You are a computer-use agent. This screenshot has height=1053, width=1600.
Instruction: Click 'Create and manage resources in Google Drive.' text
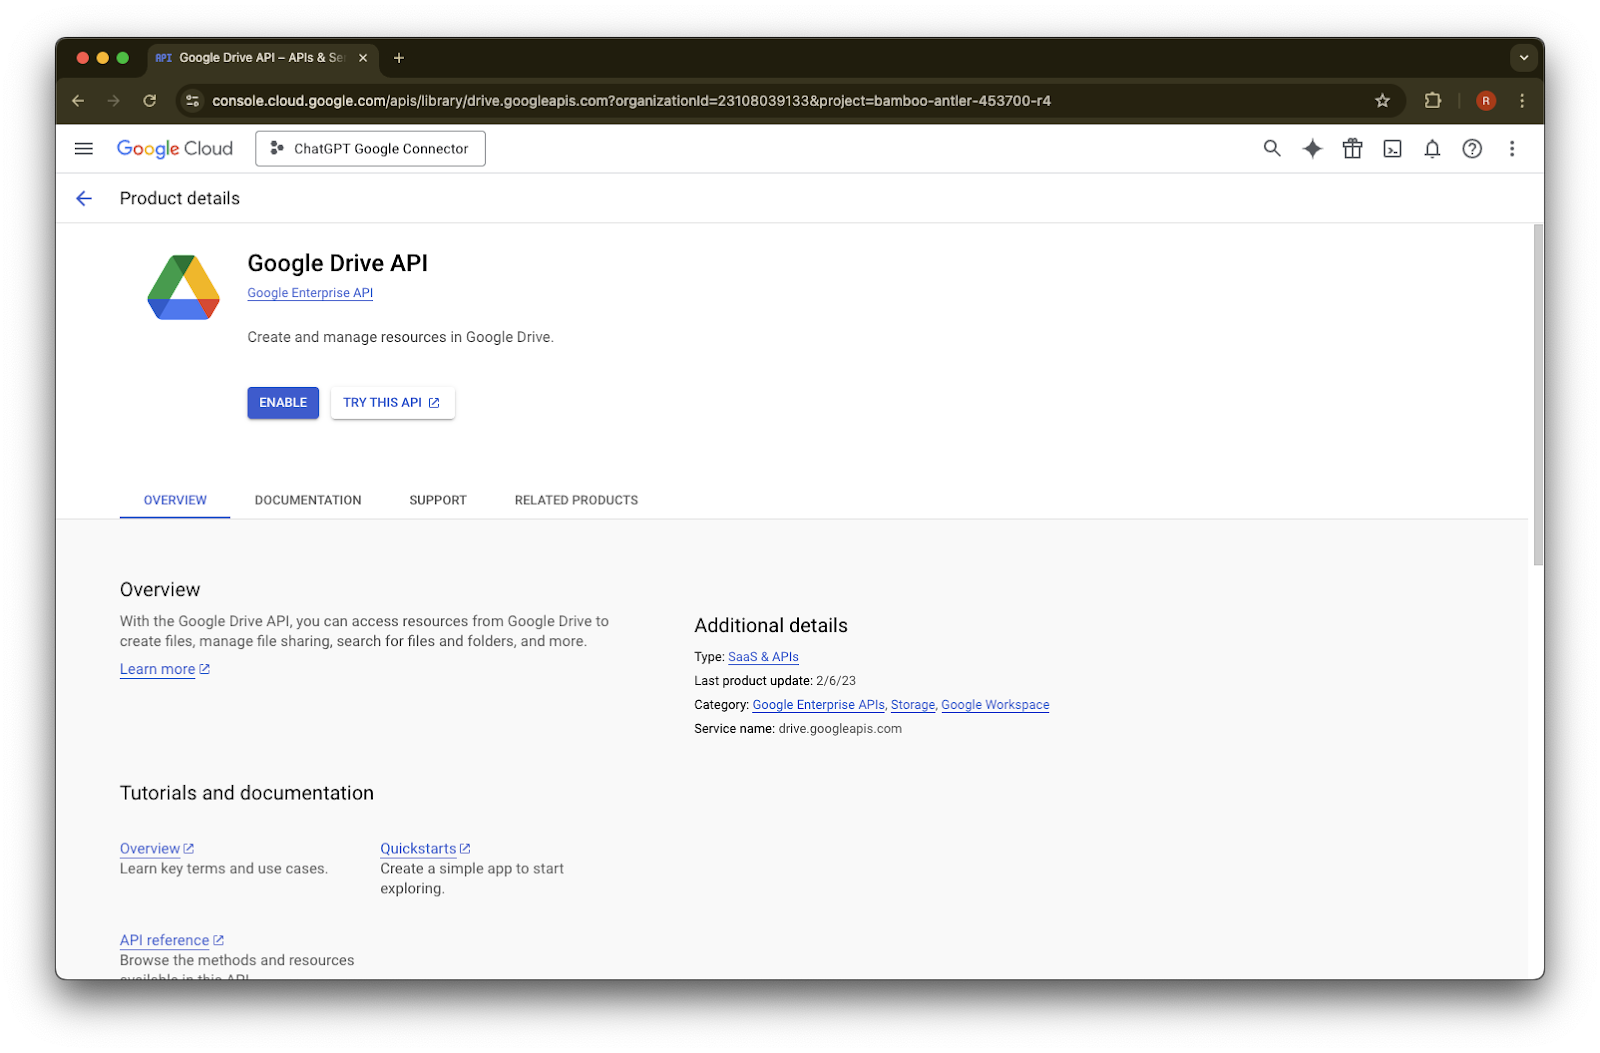pyautogui.click(x=400, y=337)
